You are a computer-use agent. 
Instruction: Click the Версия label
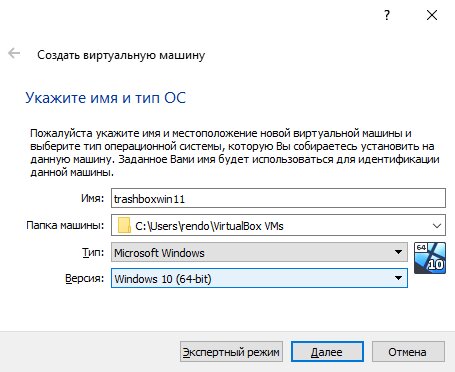coord(85,278)
